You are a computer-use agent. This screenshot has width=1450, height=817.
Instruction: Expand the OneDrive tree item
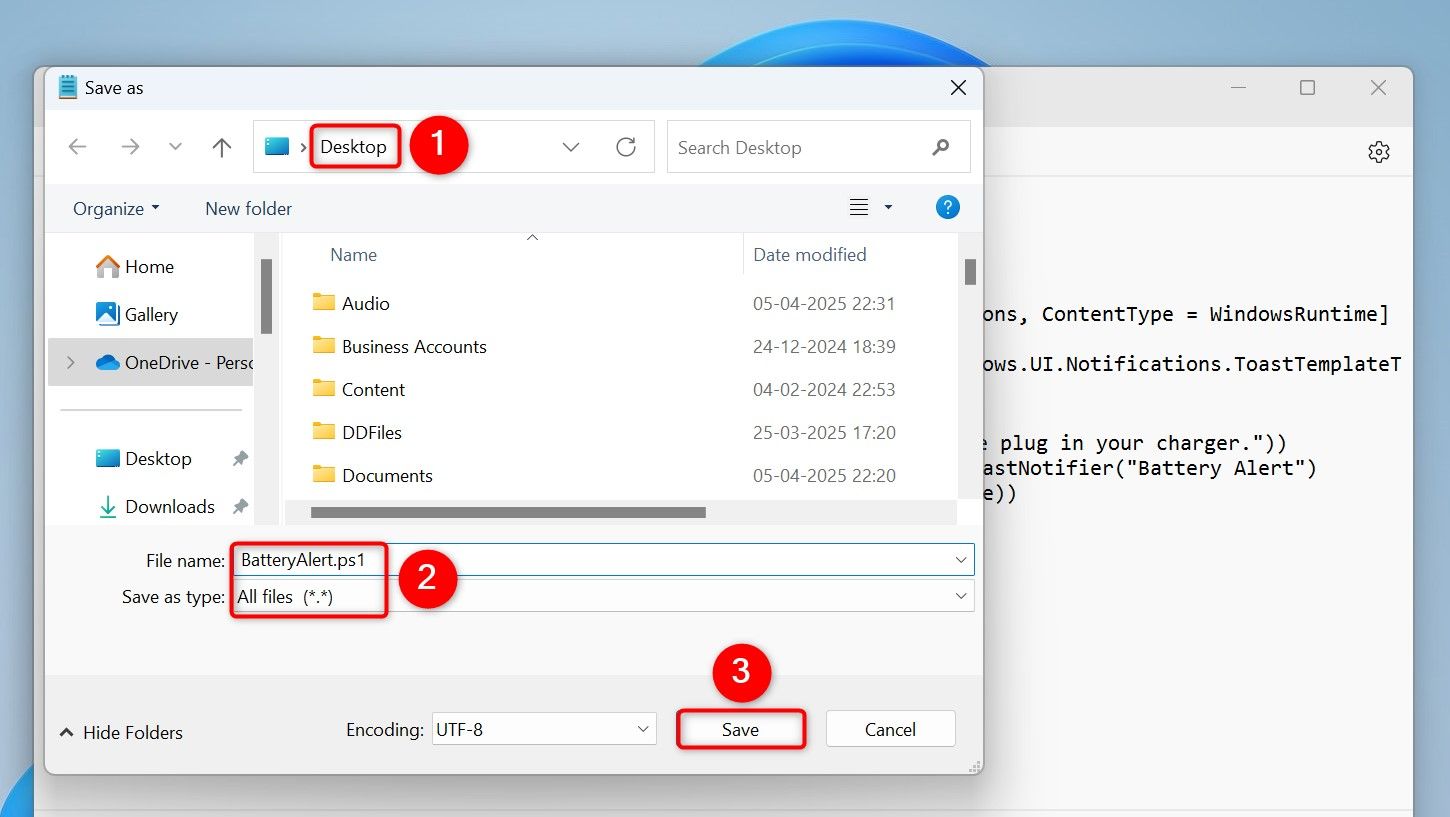71,363
